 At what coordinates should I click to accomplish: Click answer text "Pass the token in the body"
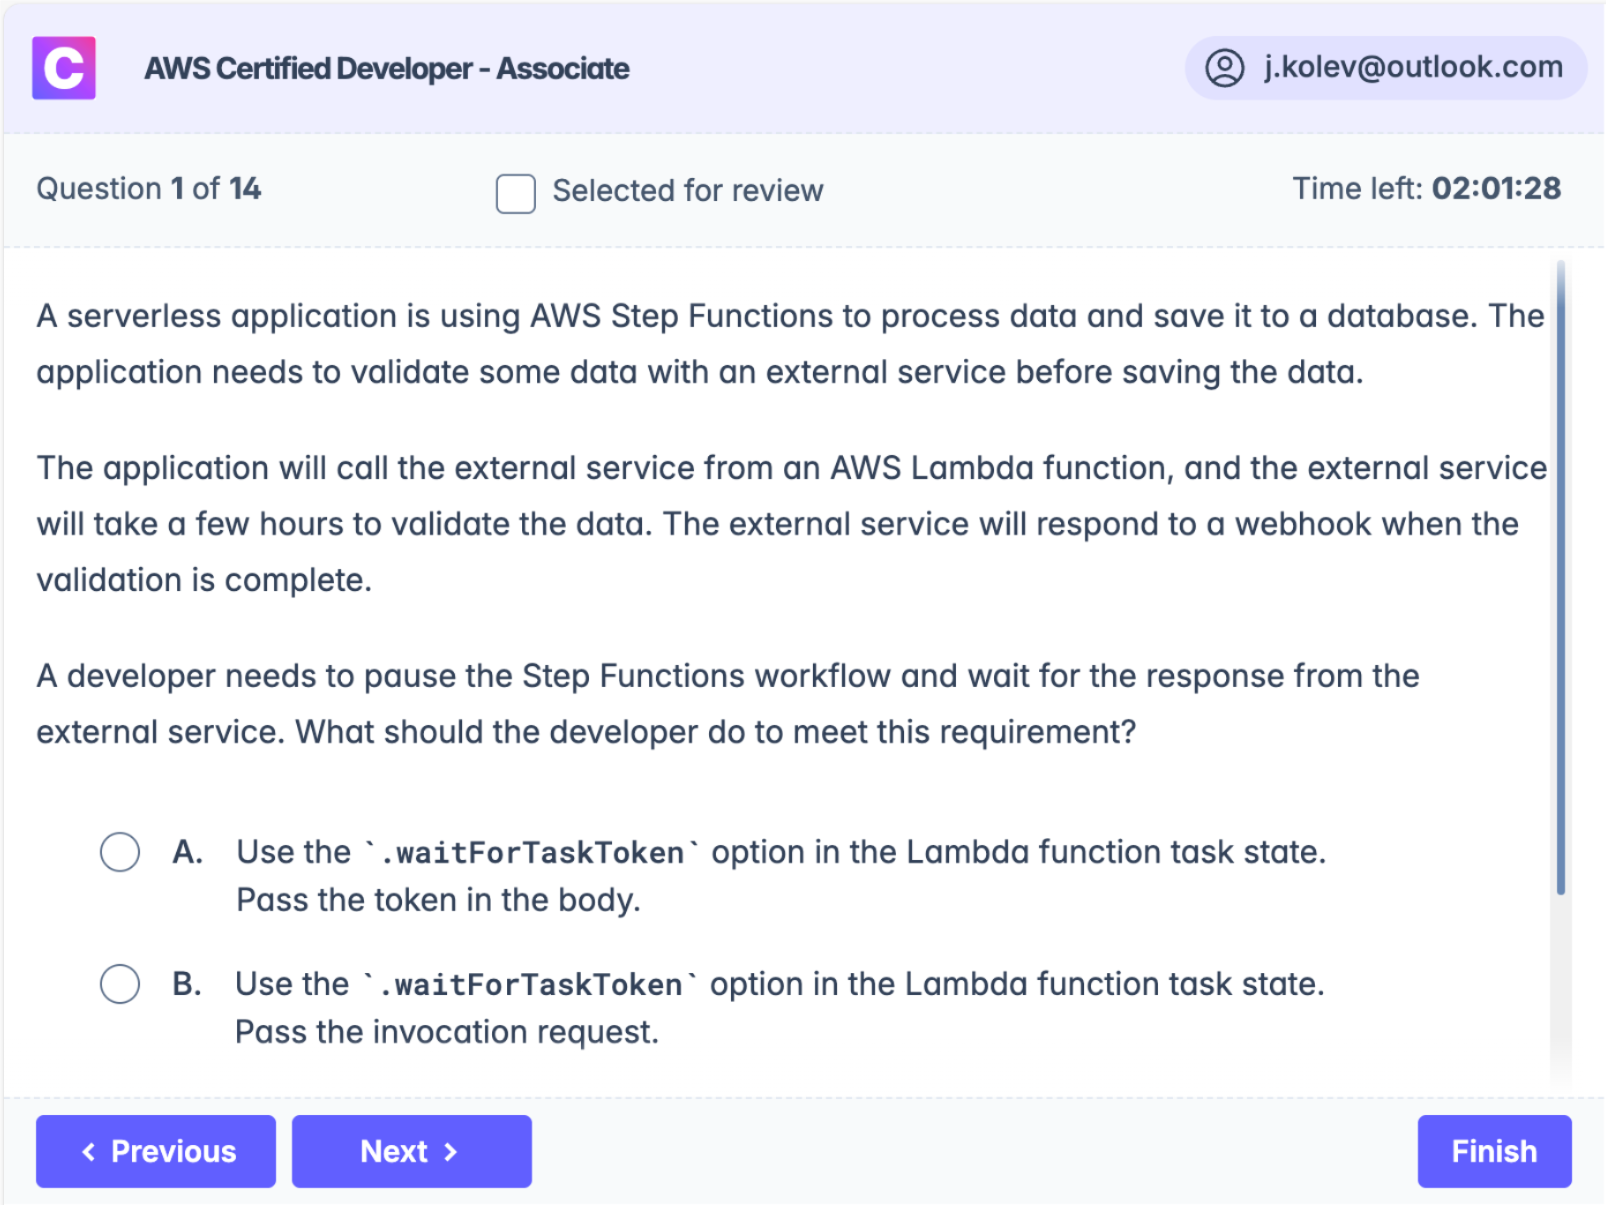pyautogui.click(x=438, y=900)
